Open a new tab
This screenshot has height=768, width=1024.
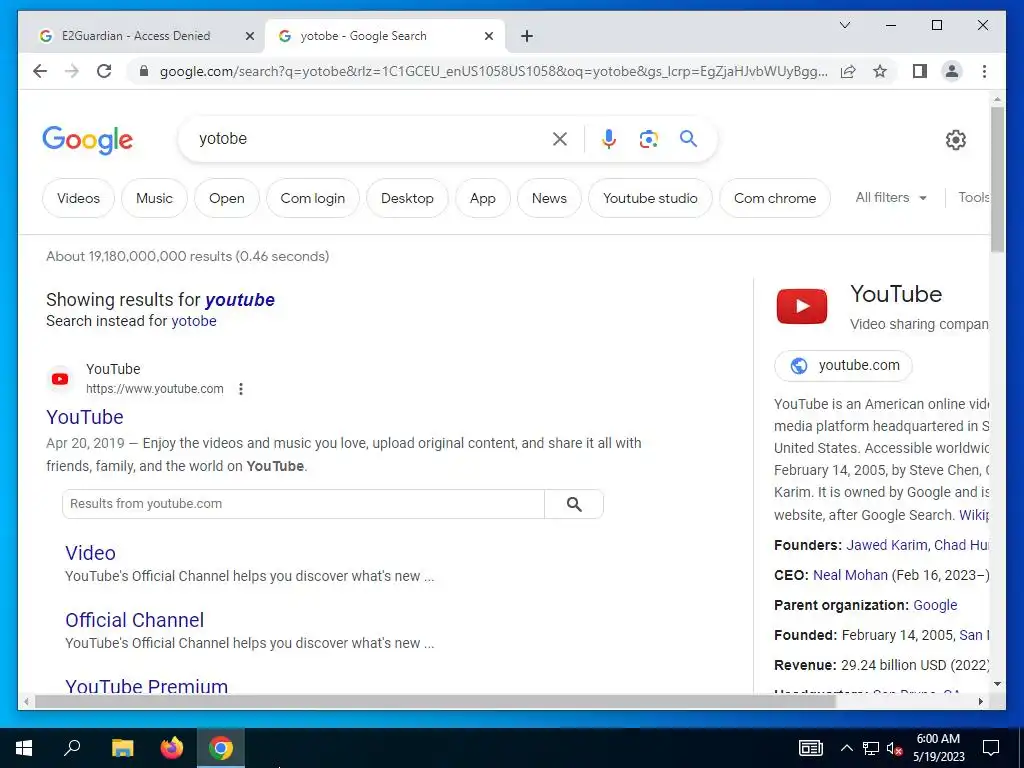coord(527,36)
